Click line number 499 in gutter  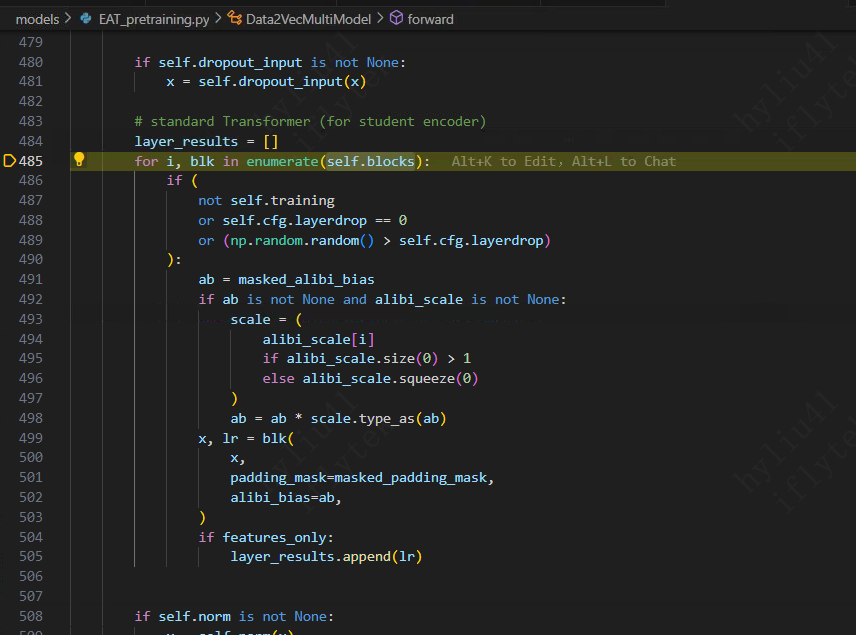pos(31,438)
